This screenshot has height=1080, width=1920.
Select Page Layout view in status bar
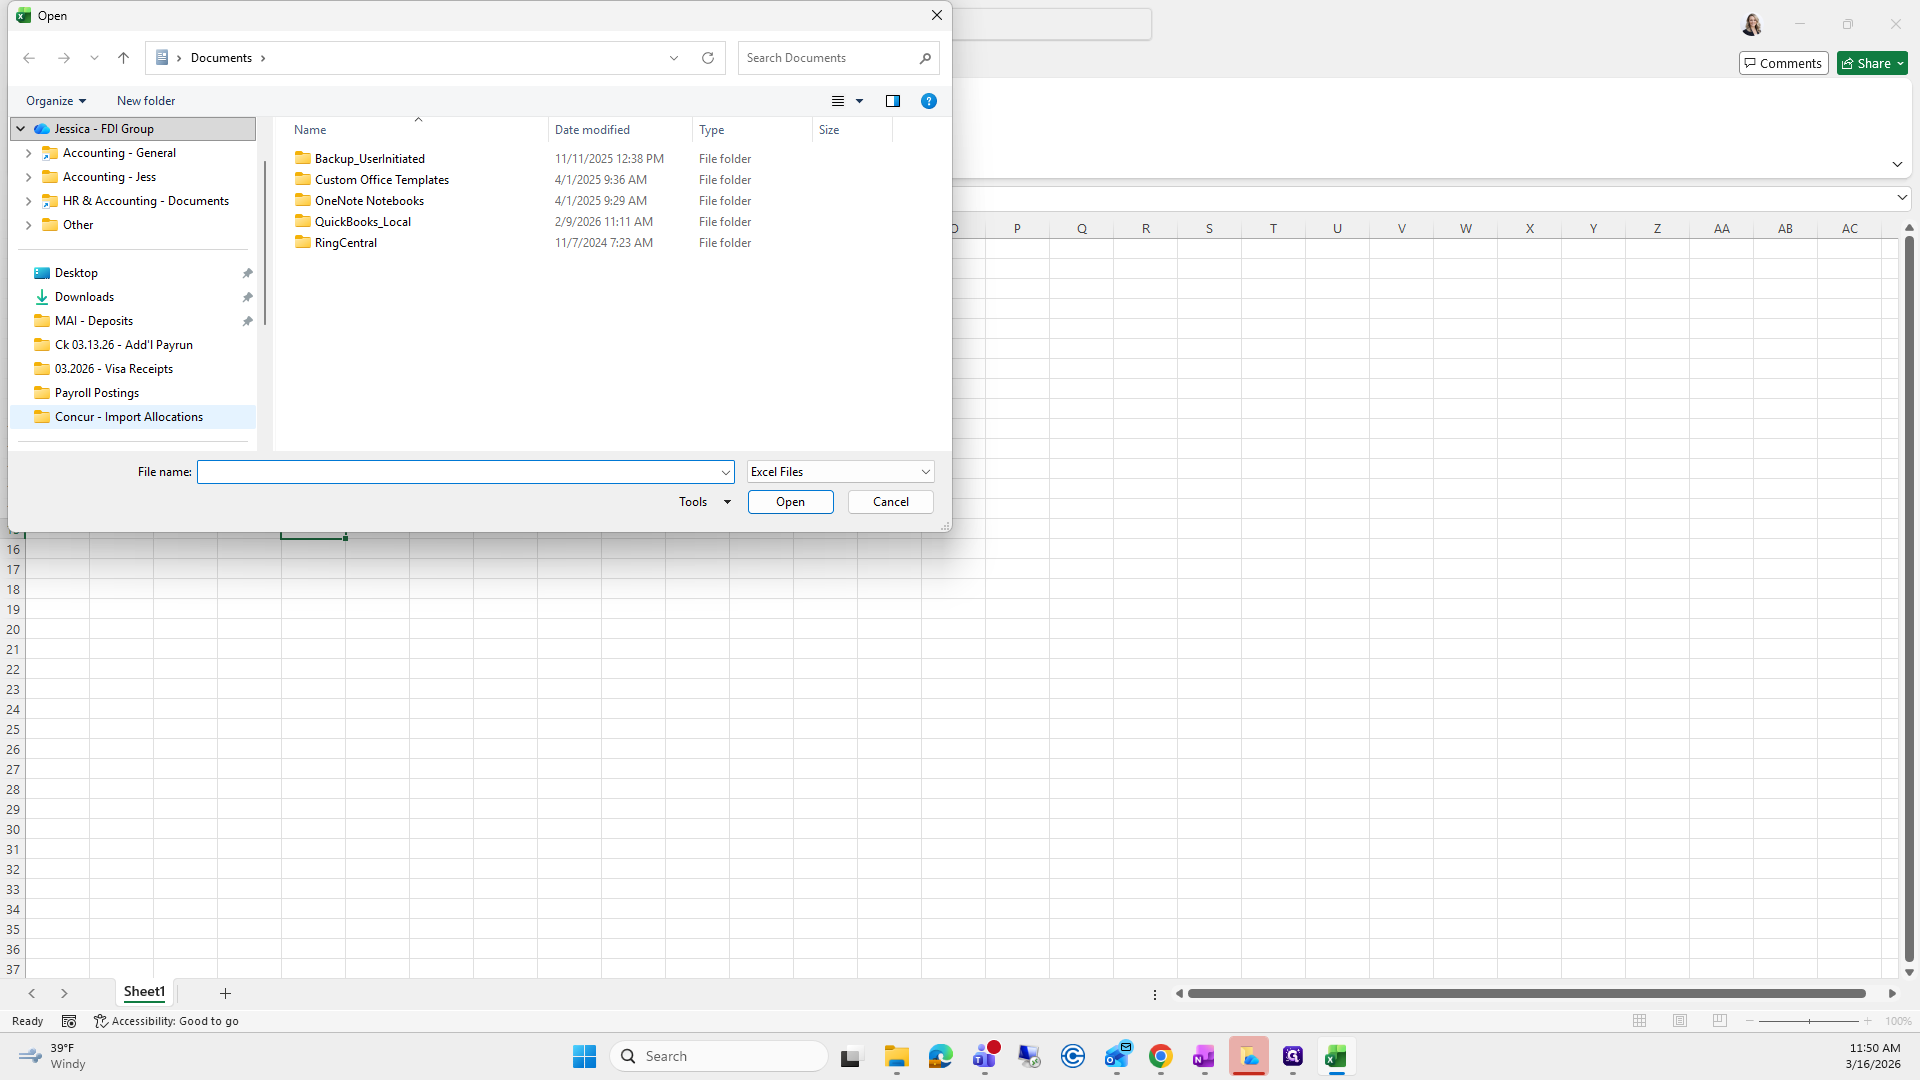pyautogui.click(x=1680, y=1021)
